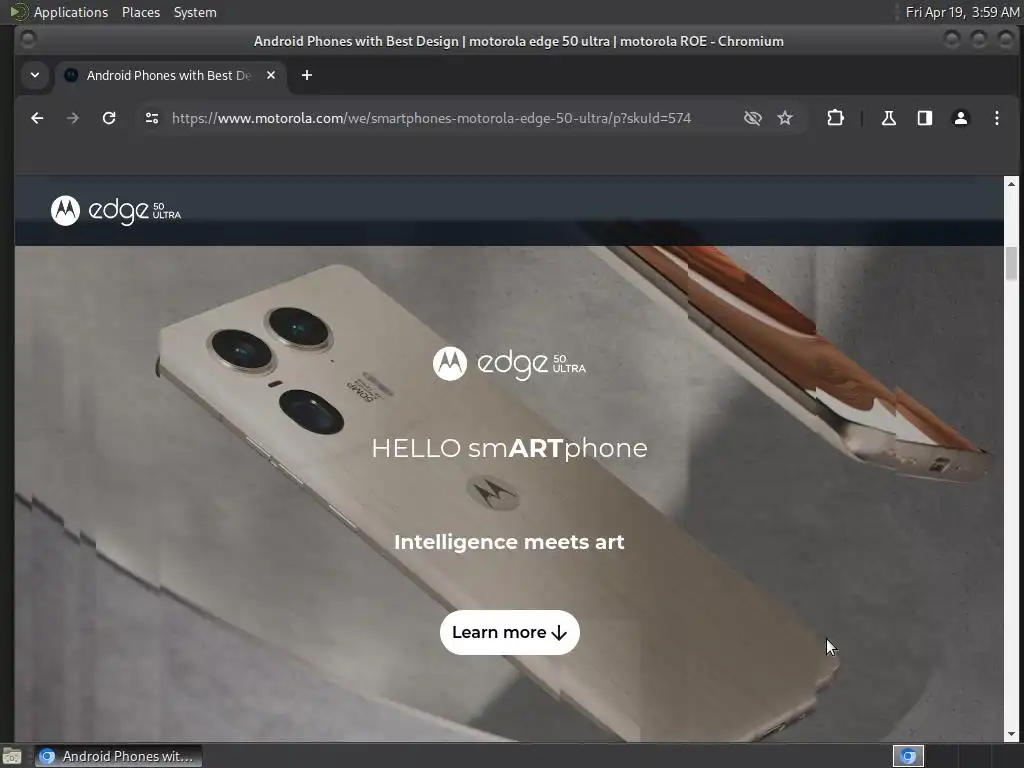
Task: Go back to the previous page
Action: click(37, 118)
